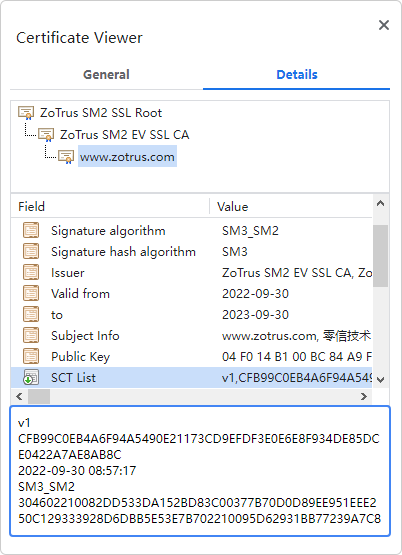Viewport: 402px width, 555px height.
Task: Click the Signature algorithm field icon
Action: (x=31, y=230)
